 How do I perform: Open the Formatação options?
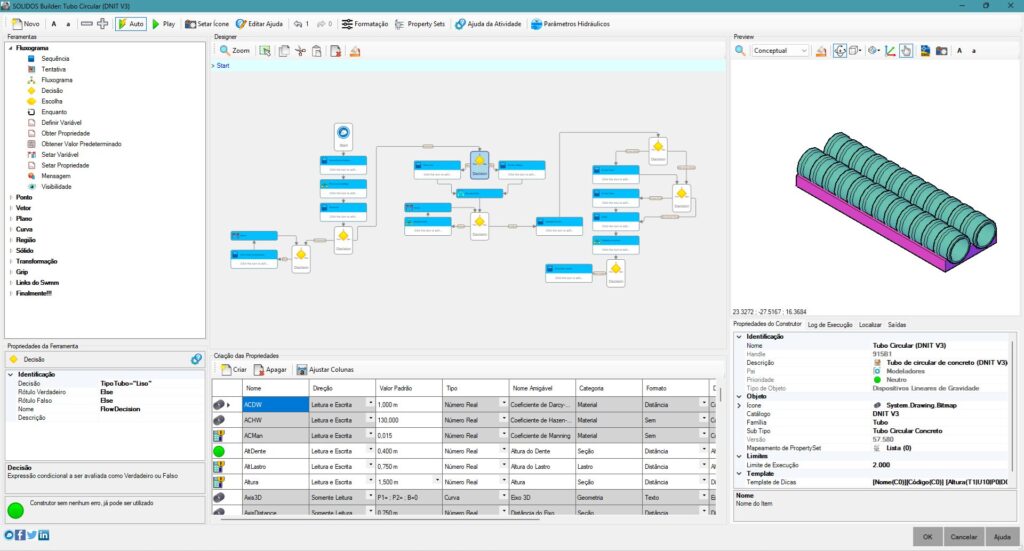[365, 24]
